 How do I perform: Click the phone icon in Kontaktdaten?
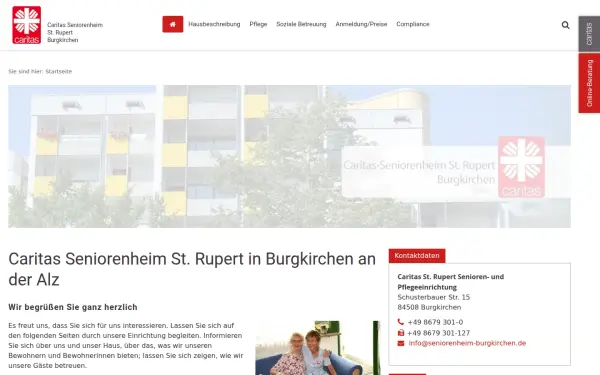[x=401, y=322]
